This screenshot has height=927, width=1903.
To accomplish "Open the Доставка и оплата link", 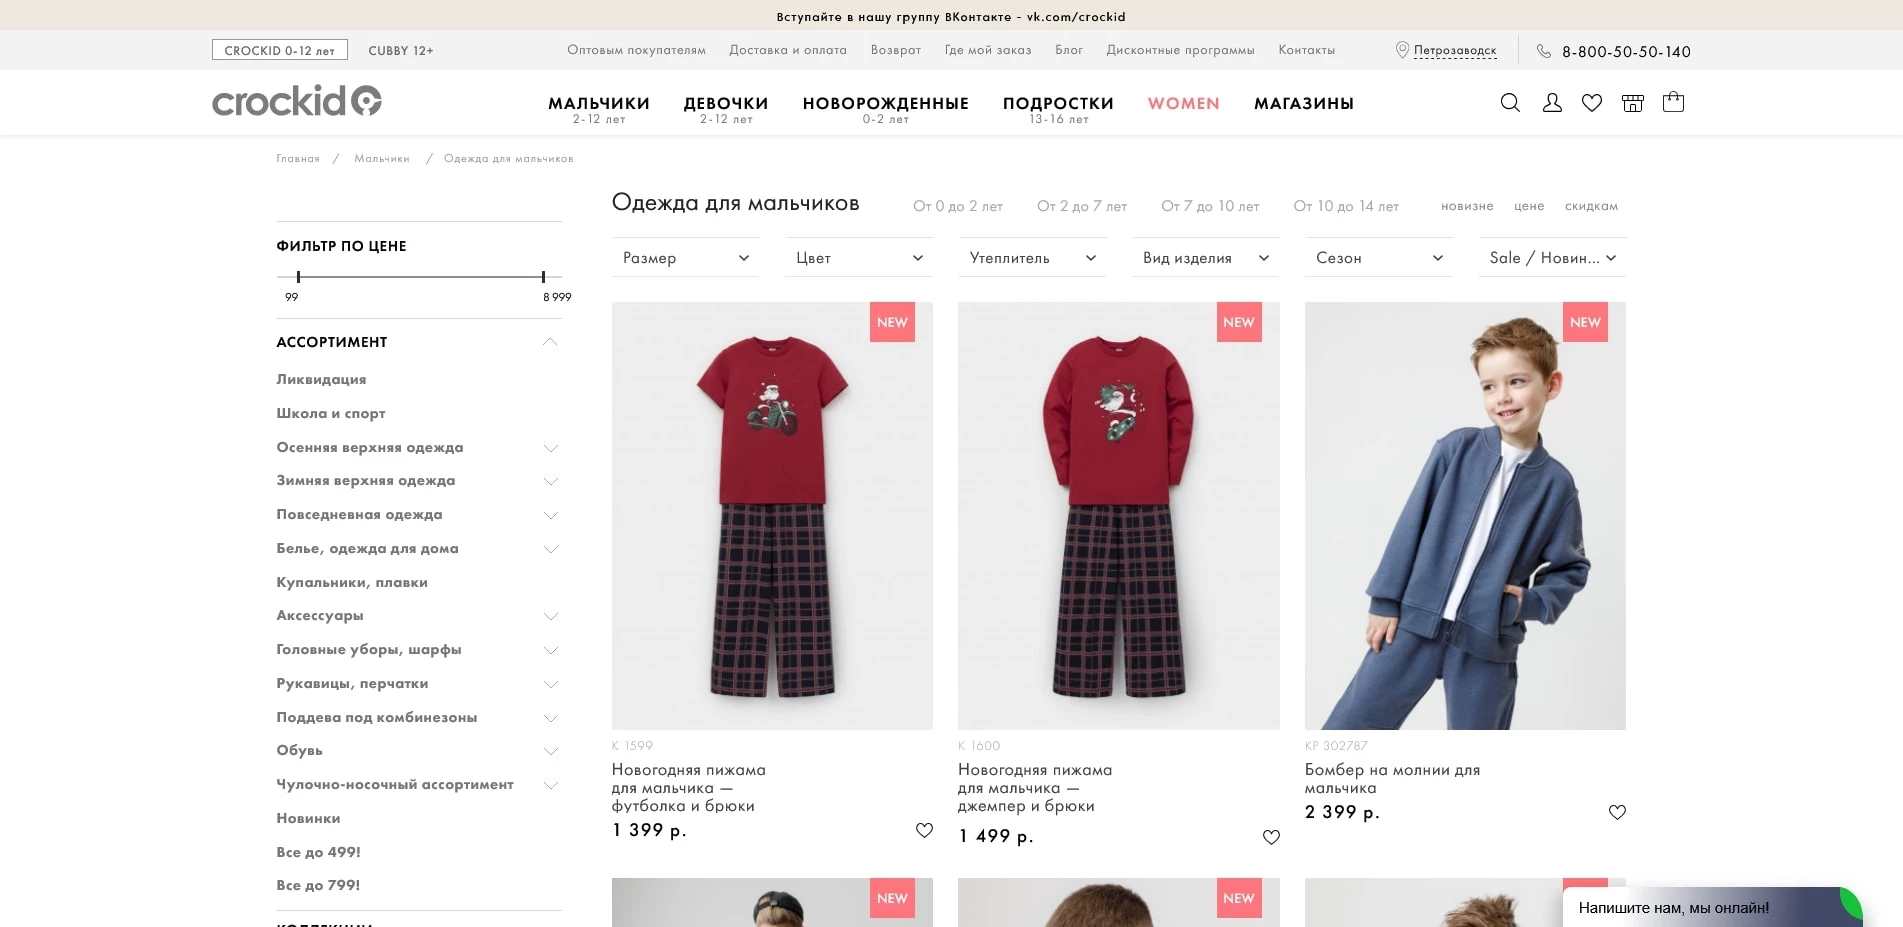I will [788, 50].
